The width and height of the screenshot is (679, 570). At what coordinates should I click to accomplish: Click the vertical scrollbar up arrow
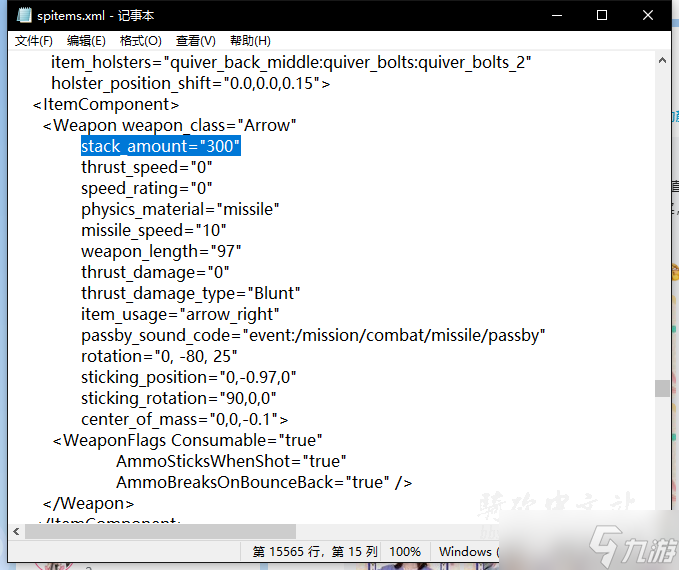pos(661,61)
